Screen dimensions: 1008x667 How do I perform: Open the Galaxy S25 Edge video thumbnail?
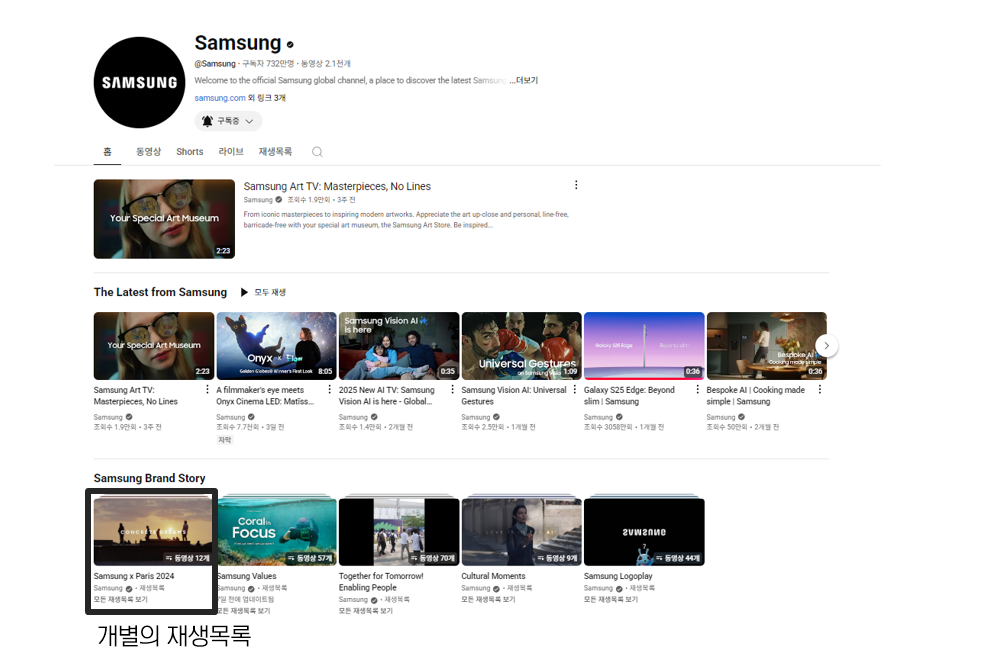point(644,346)
